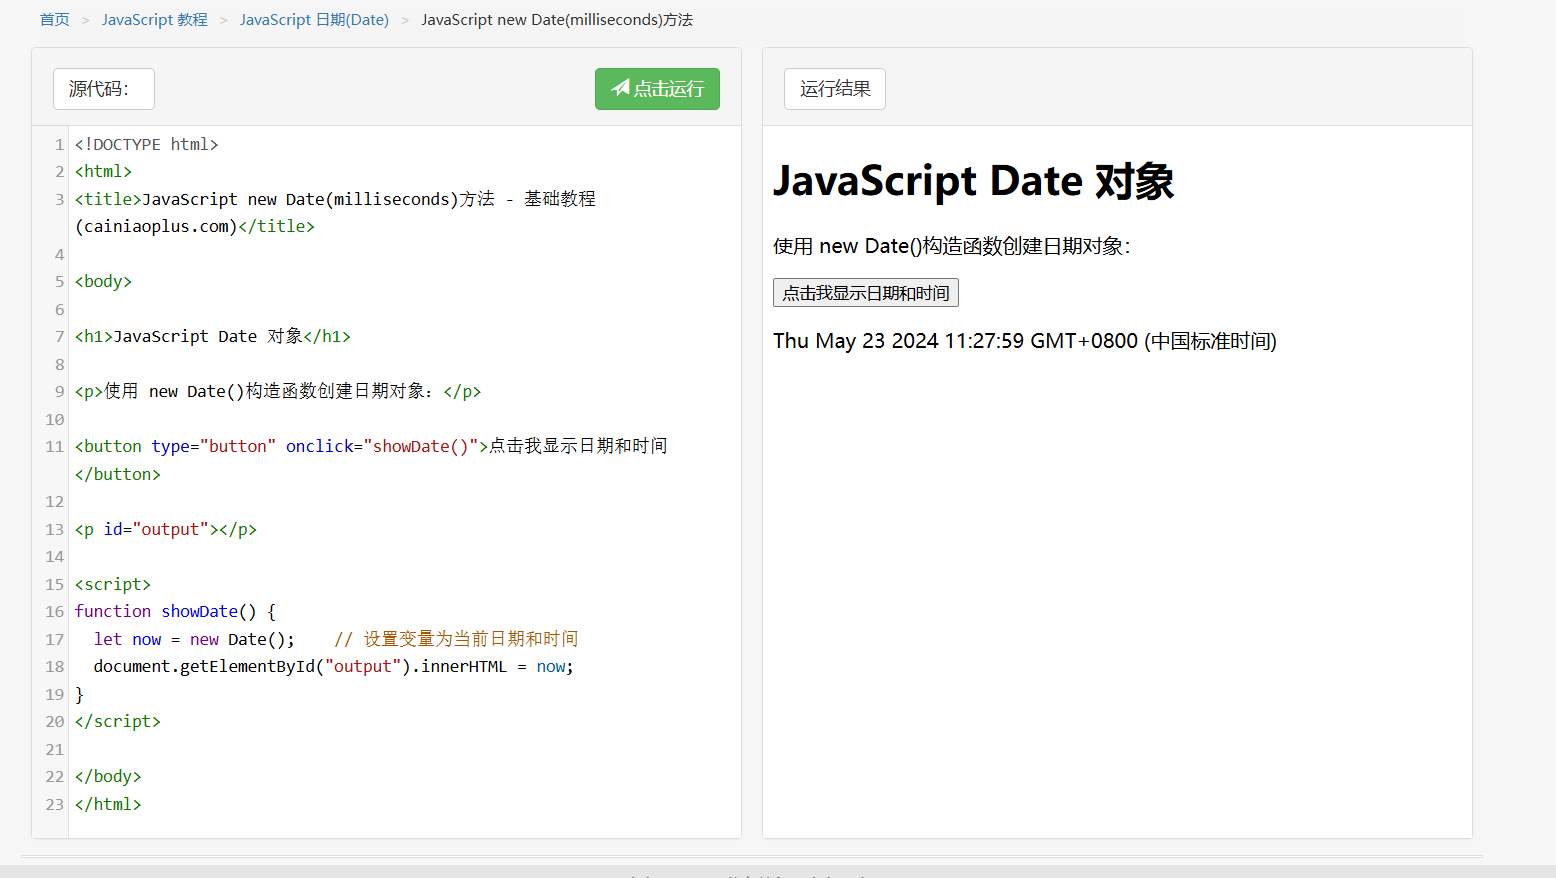Click the <body> opening tag line

click(104, 281)
